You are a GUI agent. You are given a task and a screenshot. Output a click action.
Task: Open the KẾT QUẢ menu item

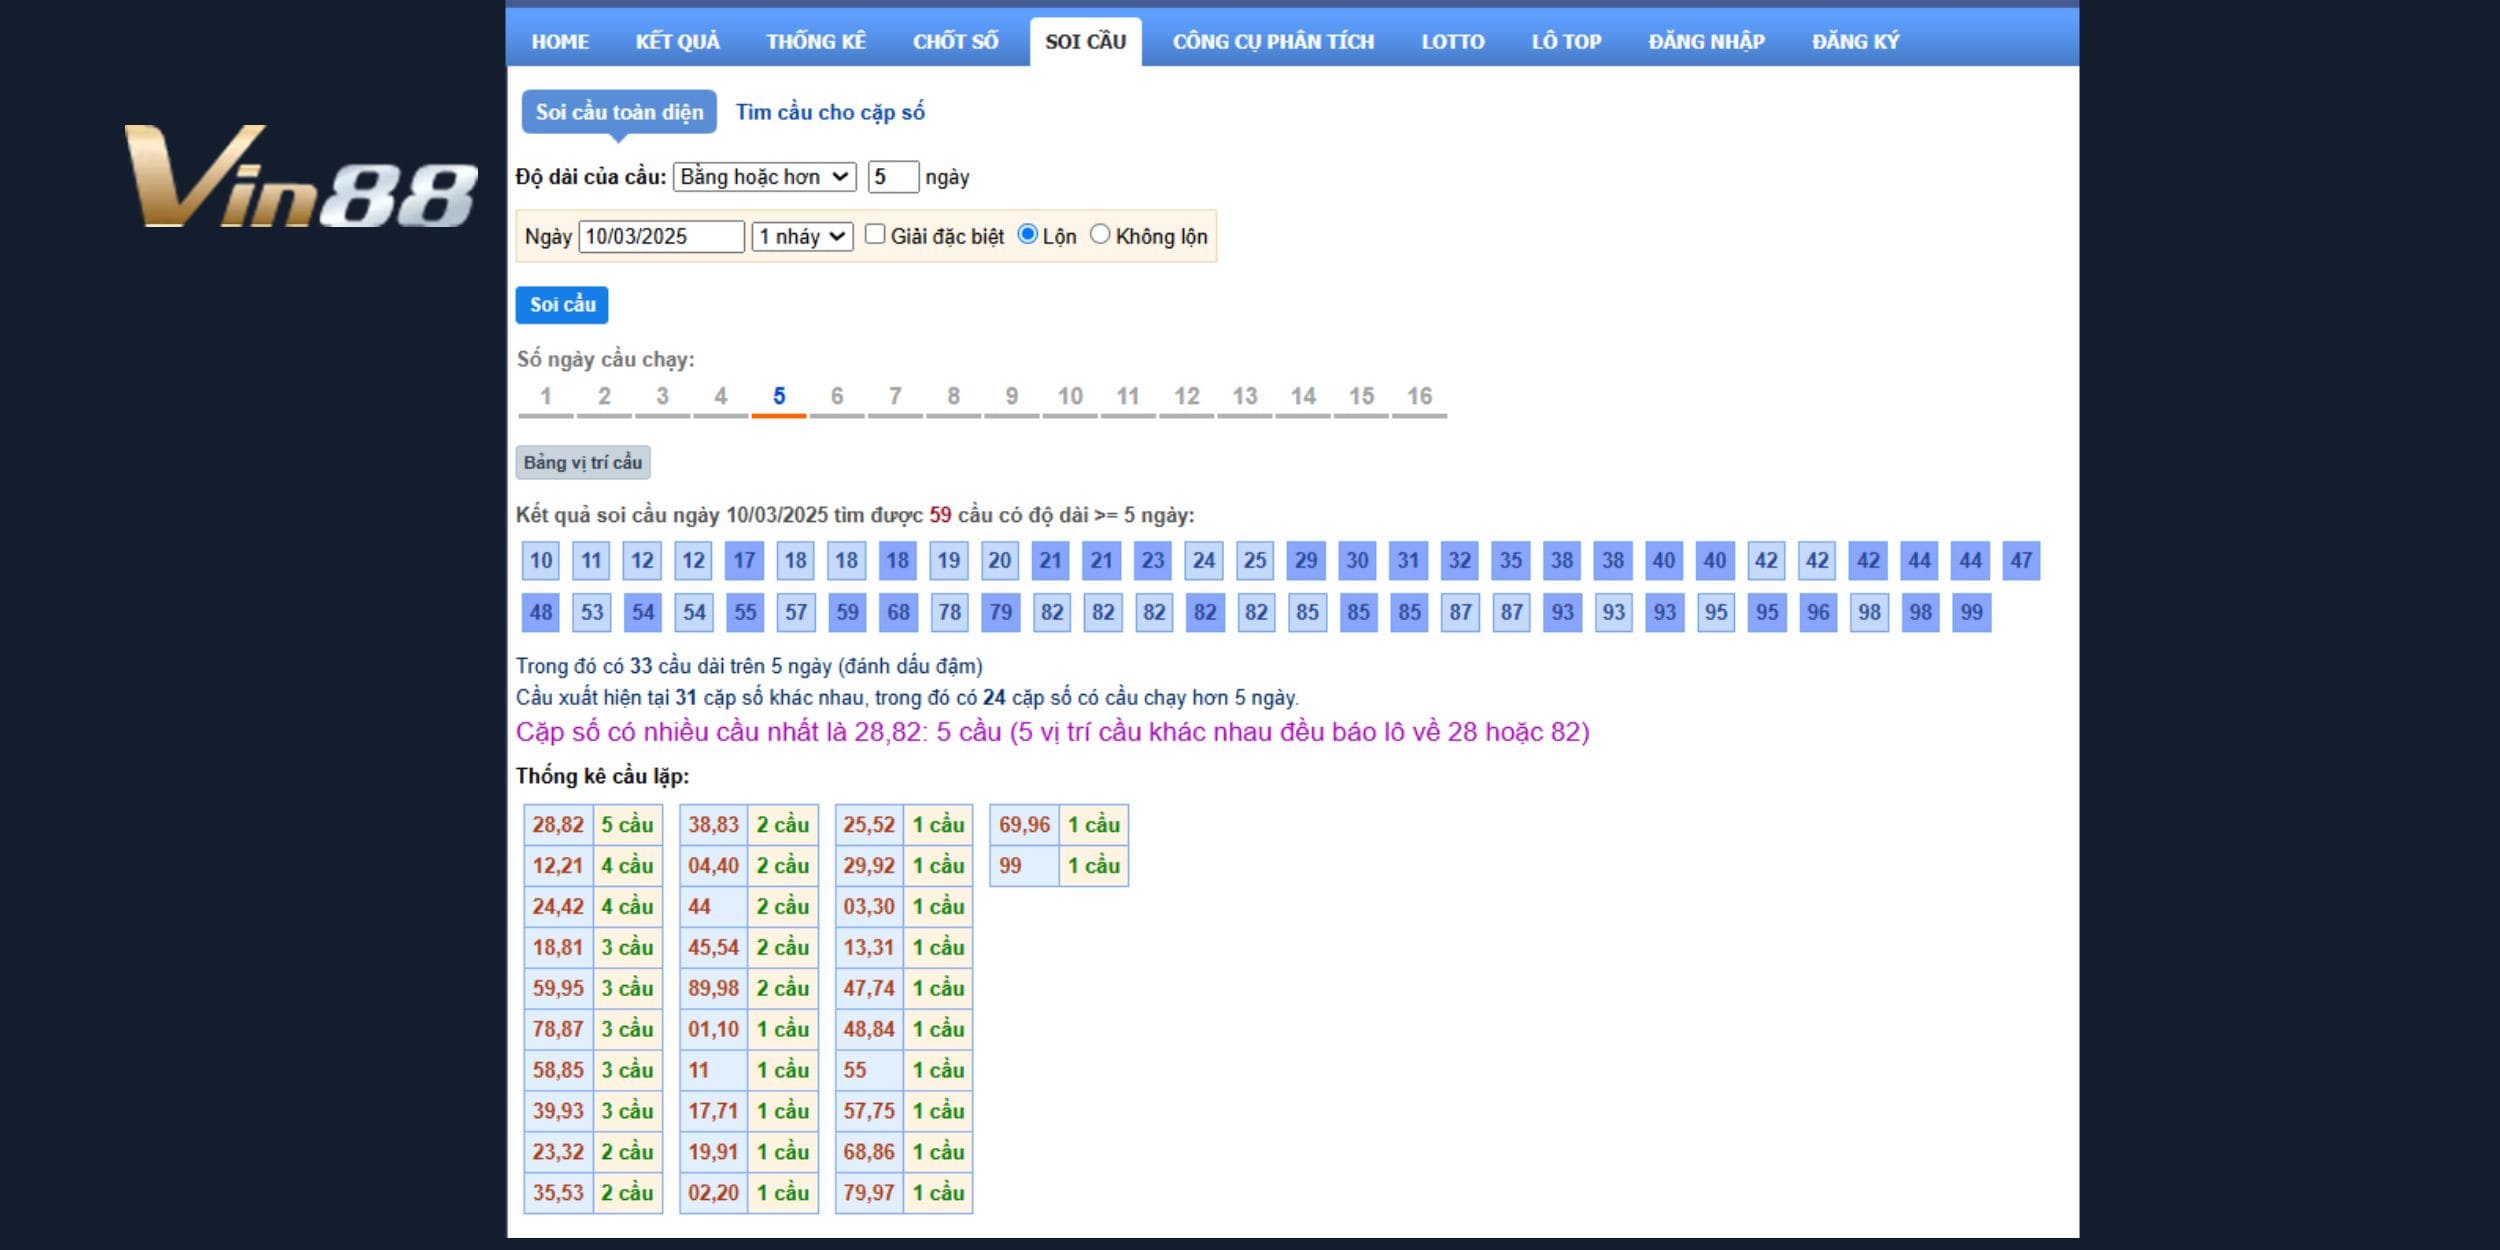click(x=677, y=41)
